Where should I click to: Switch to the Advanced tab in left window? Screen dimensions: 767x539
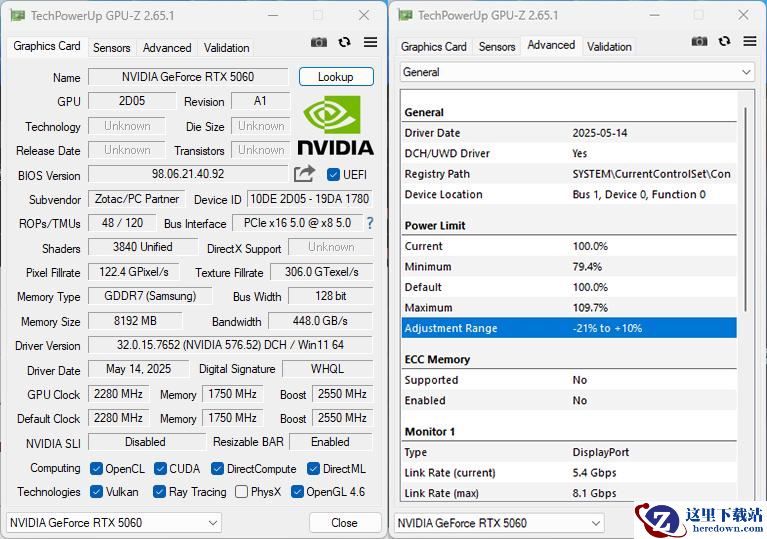pyautogui.click(x=167, y=47)
